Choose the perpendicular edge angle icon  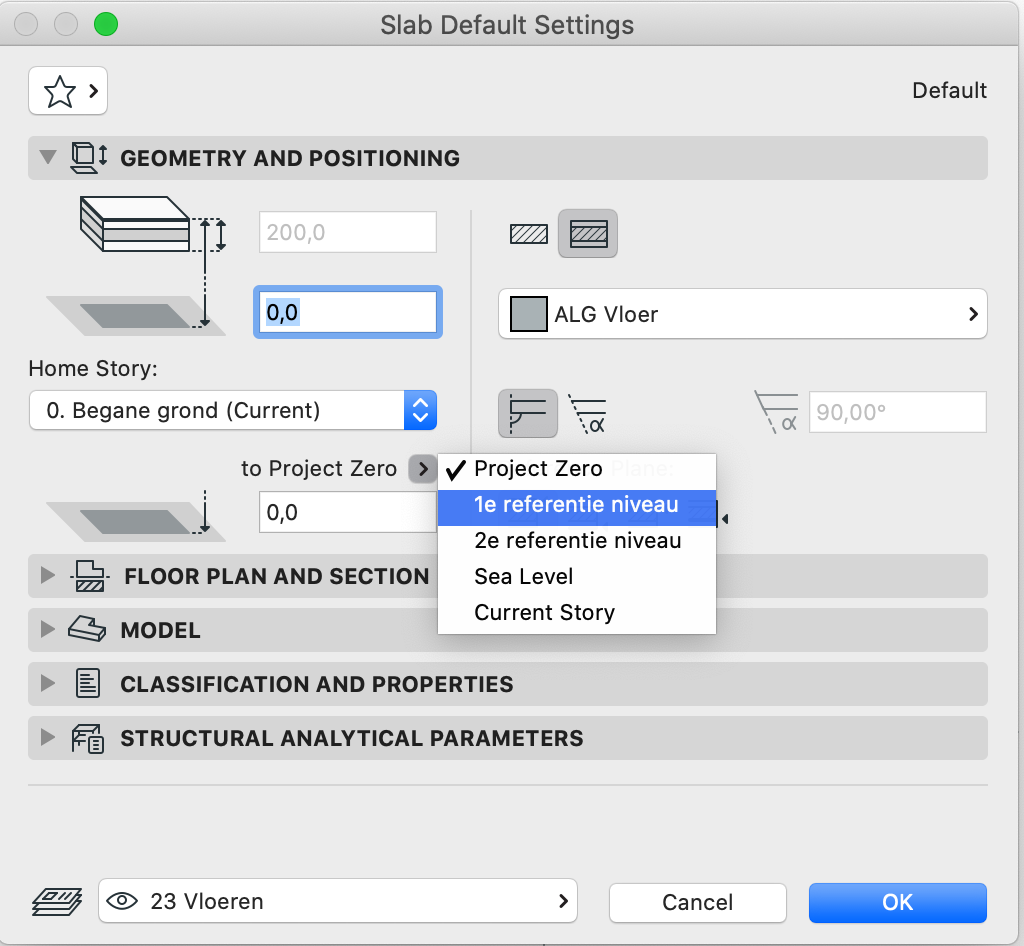(x=528, y=414)
